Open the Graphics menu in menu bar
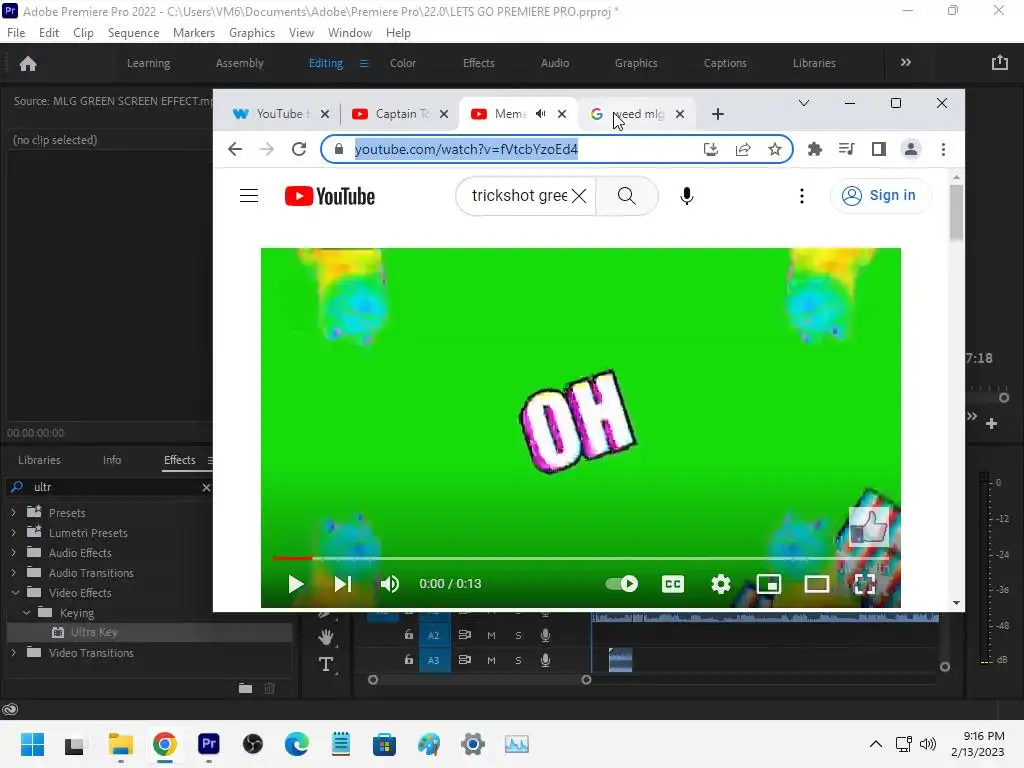Image resolution: width=1024 pixels, height=768 pixels. point(251,33)
